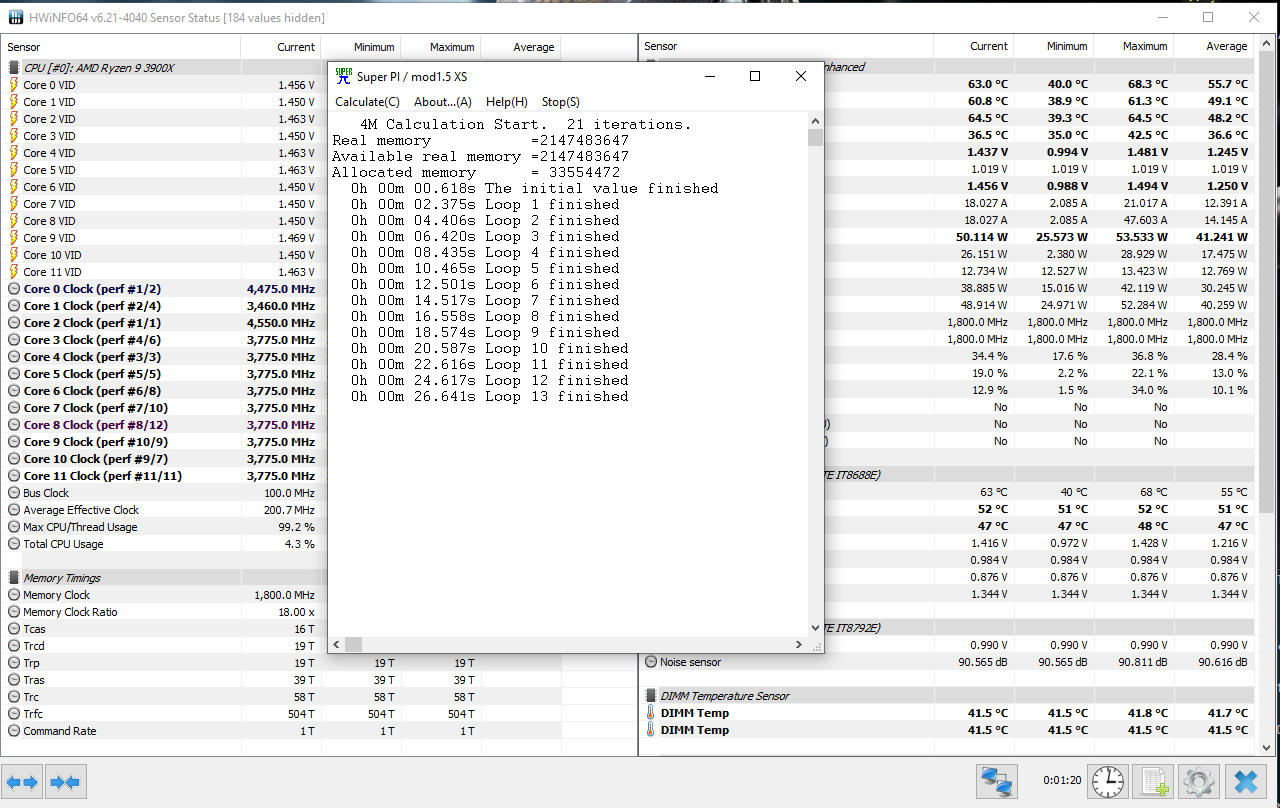The width and height of the screenshot is (1280, 808).
Task: Click the '4M Calculation Start' line
Action: click(525, 125)
